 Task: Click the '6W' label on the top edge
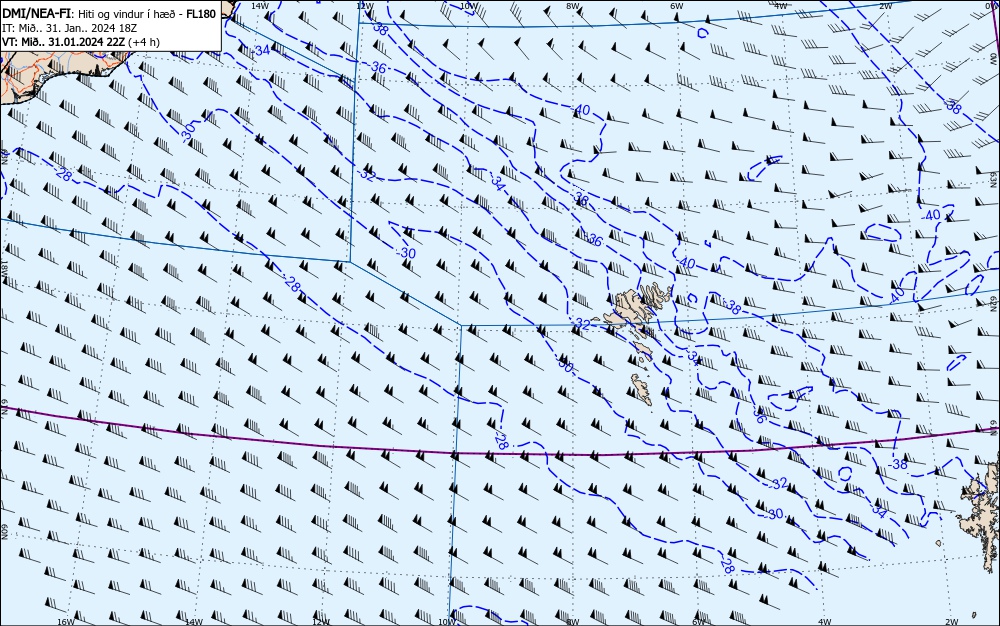(x=677, y=5)
